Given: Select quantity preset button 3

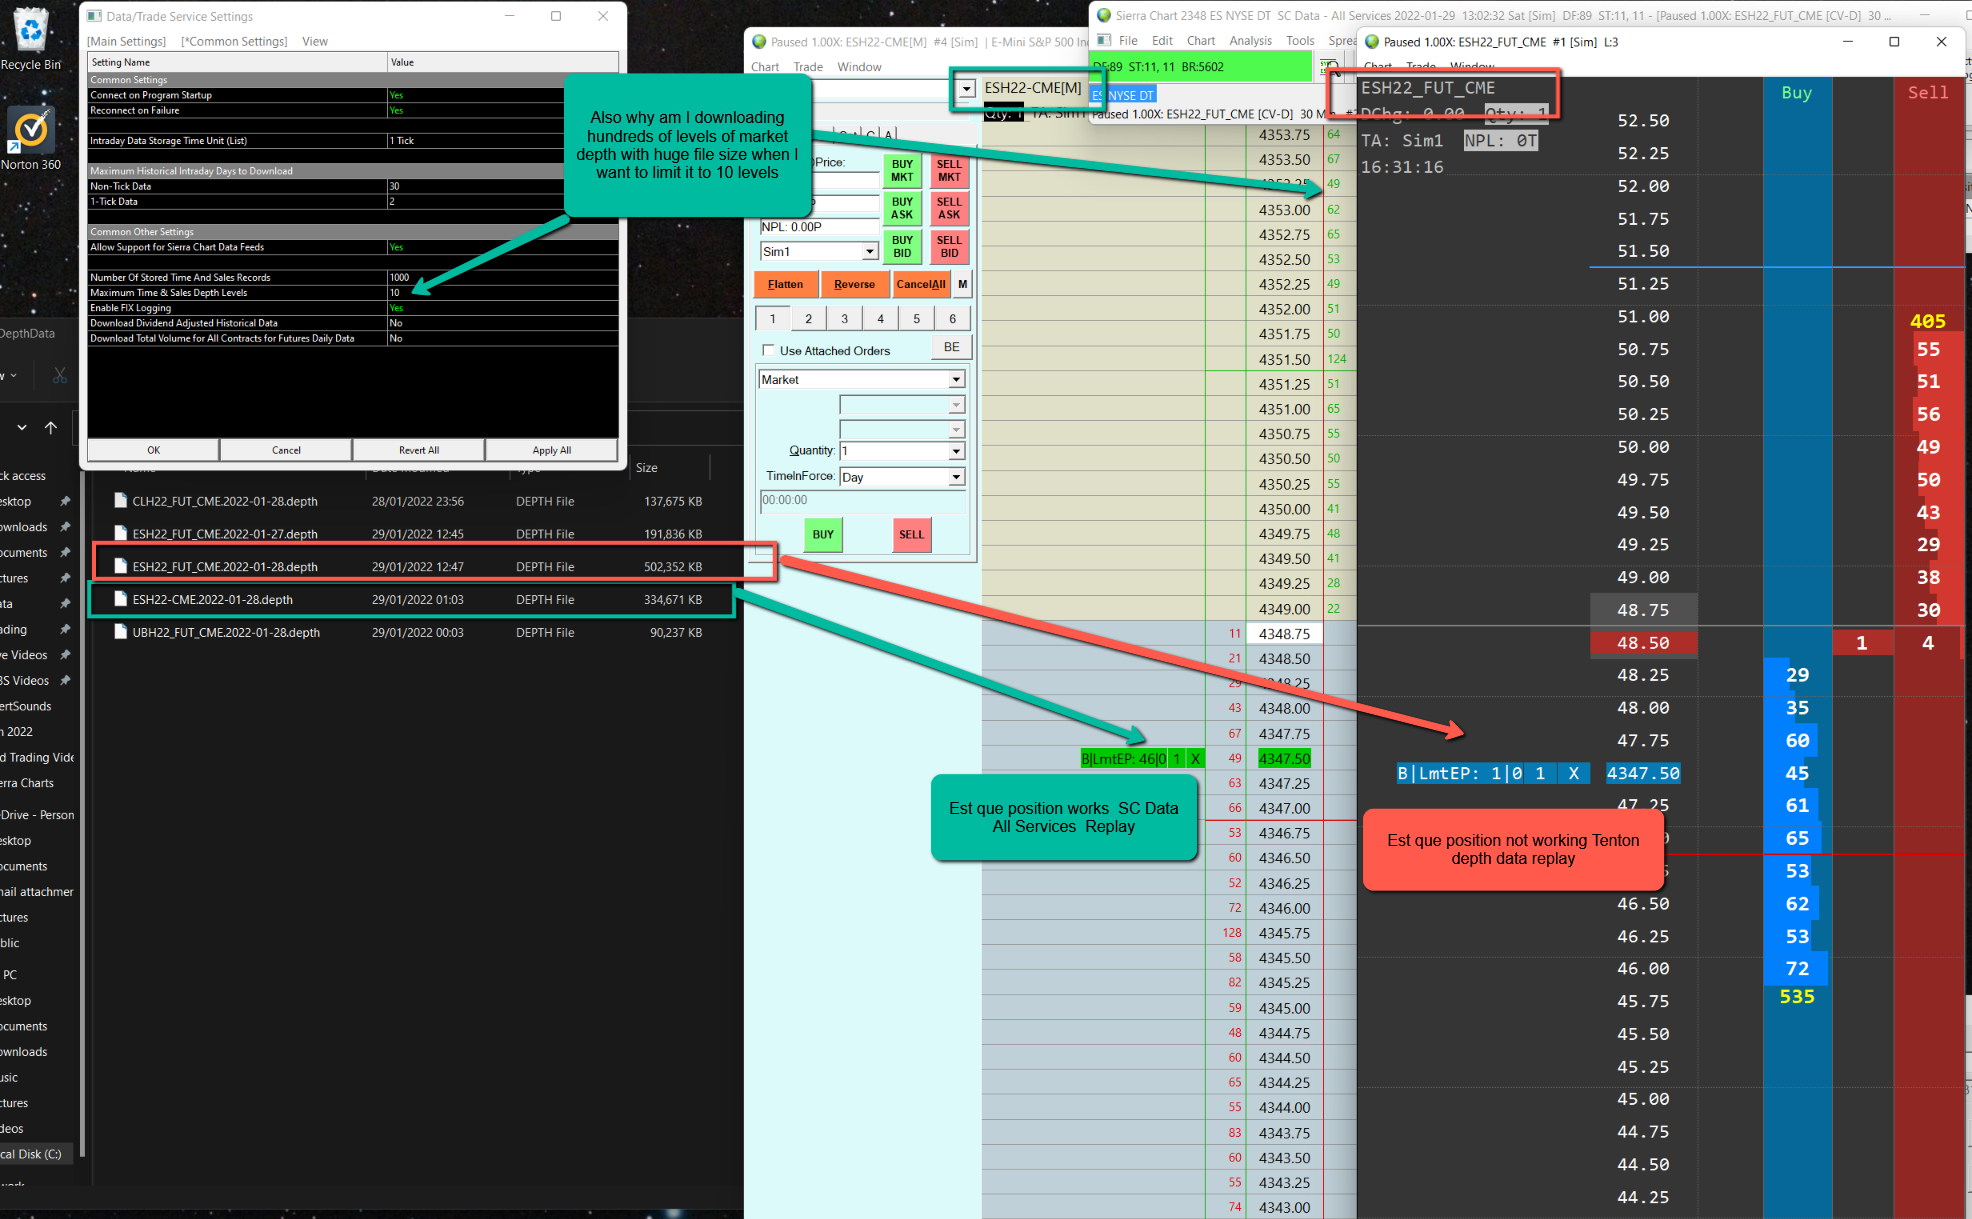Looking at the screenshot, I should (845, 319).
